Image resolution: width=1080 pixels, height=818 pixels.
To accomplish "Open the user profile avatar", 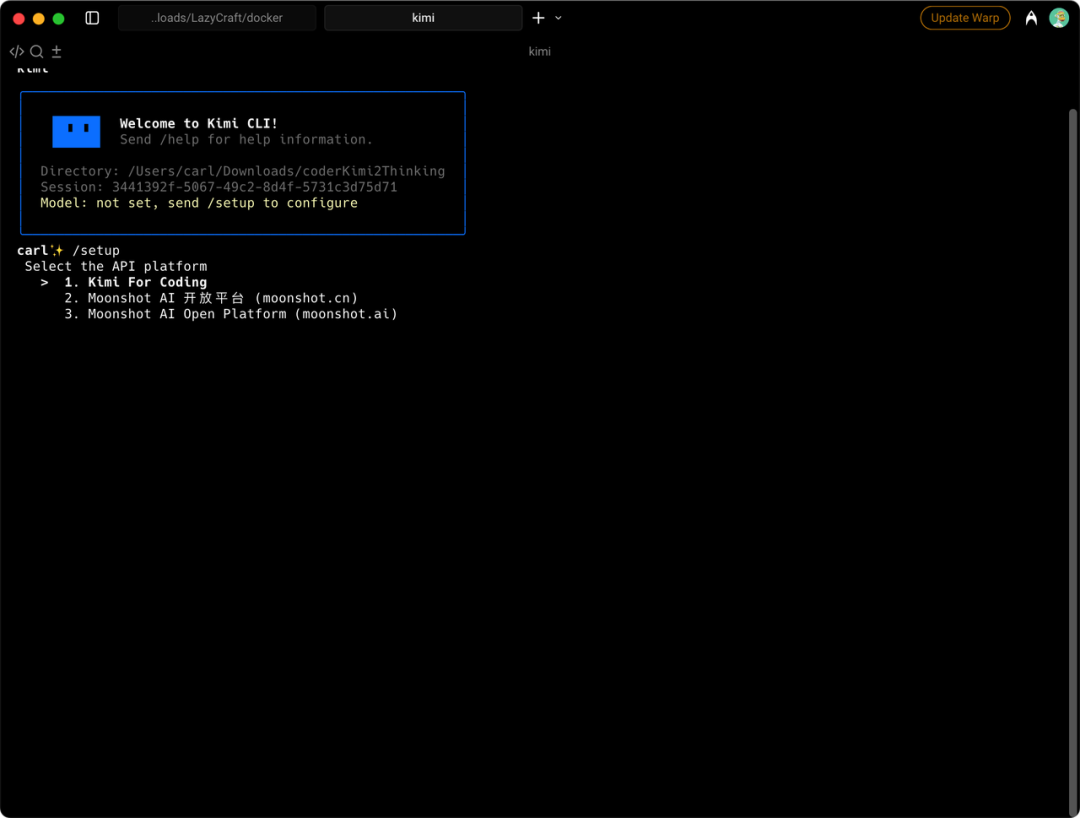I will [1058, 18].
